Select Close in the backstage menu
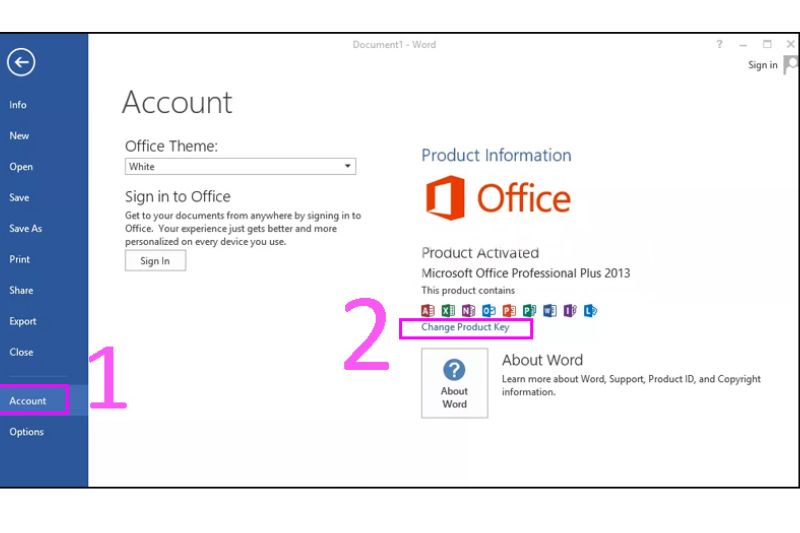The width and height of the screenshot is (800, 533). (21, 352)
